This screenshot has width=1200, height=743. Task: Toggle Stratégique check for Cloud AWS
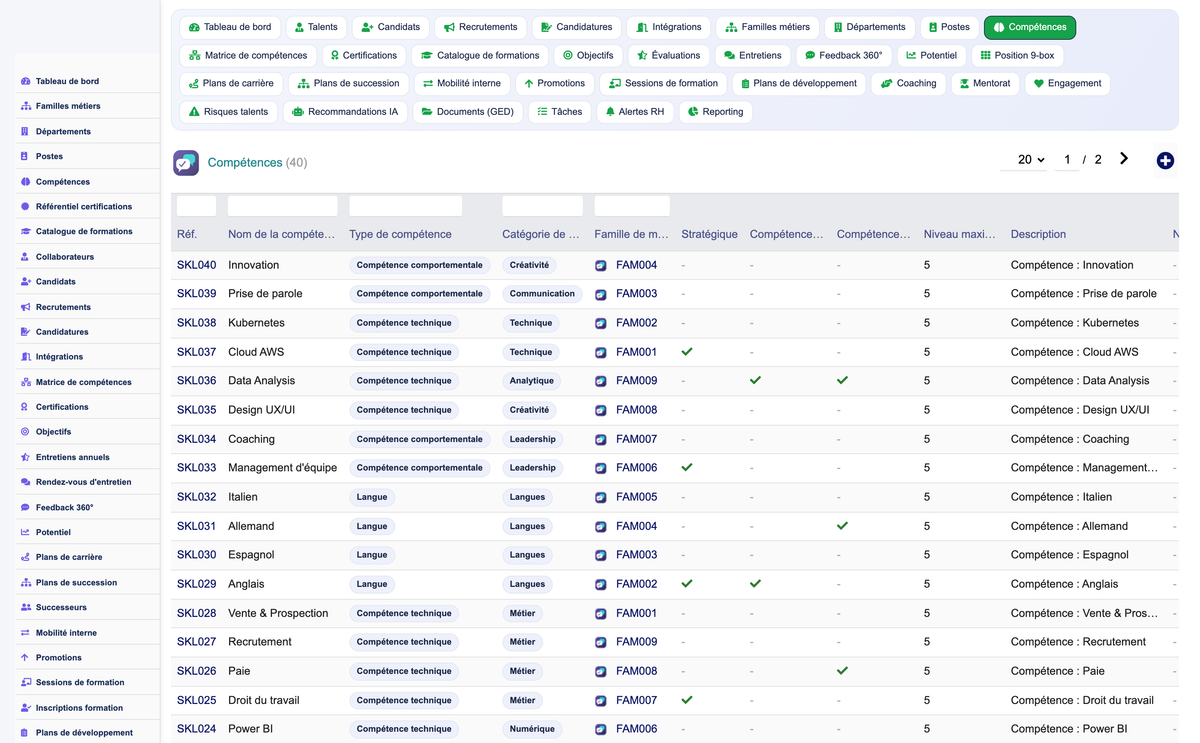[687, 352]
